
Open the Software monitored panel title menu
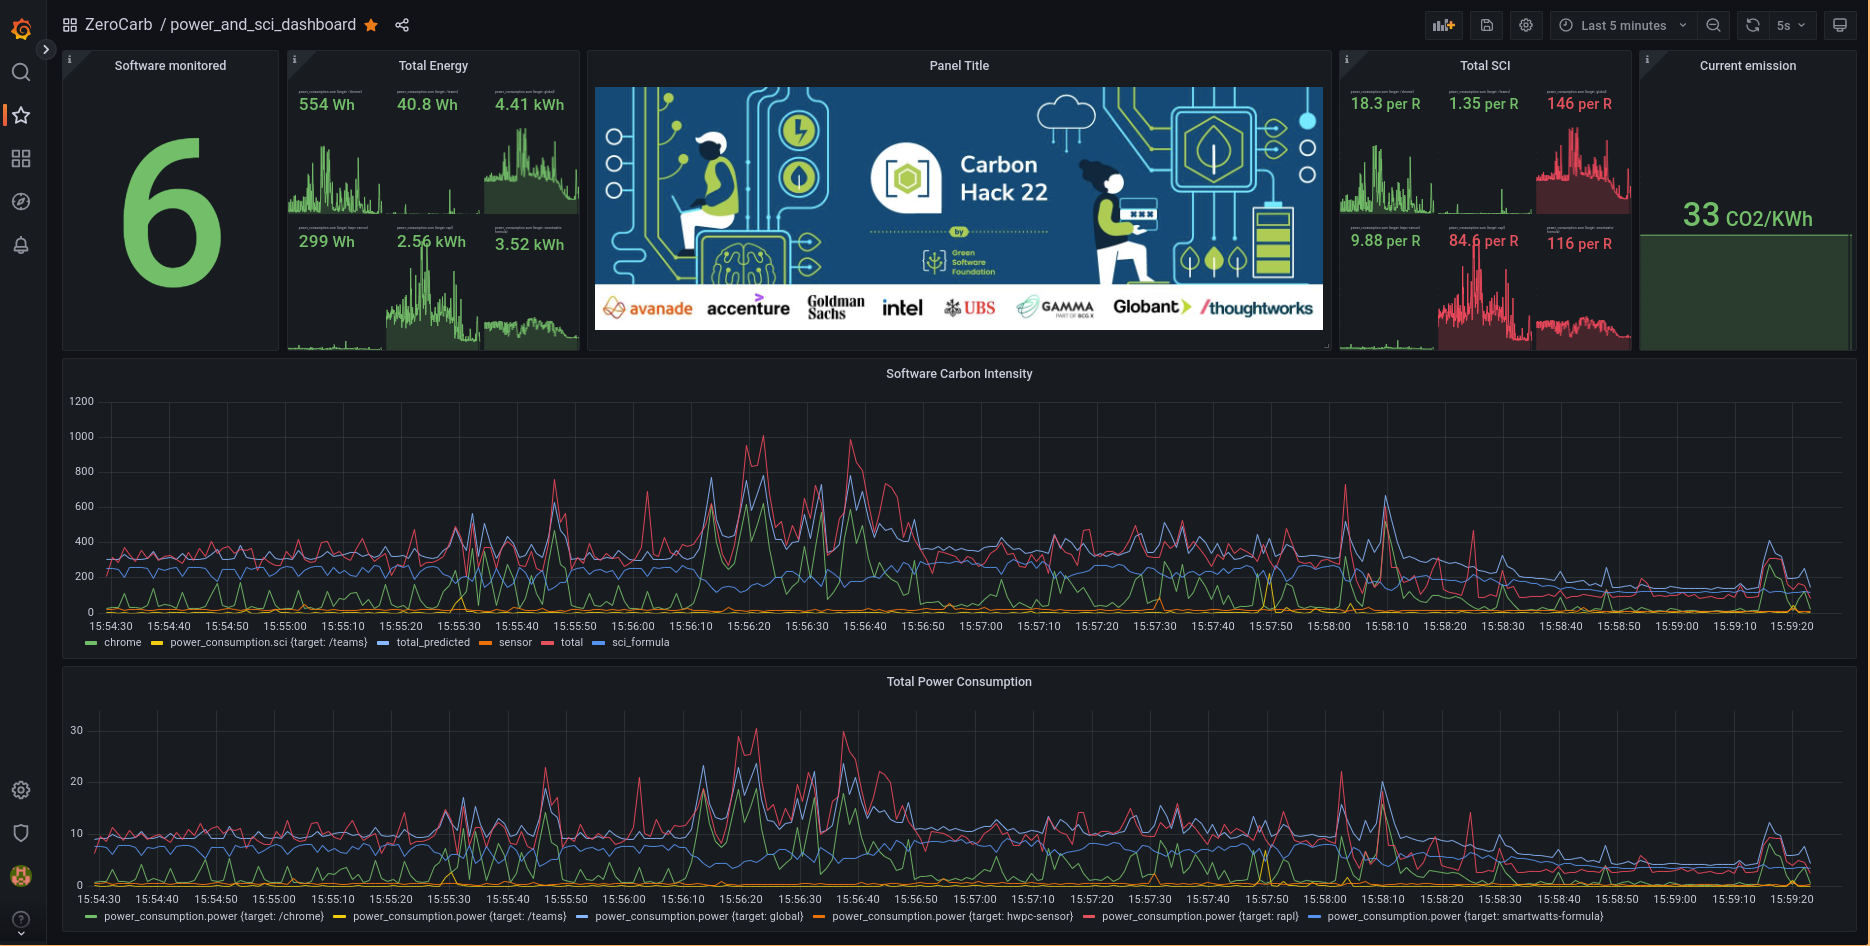170,66
